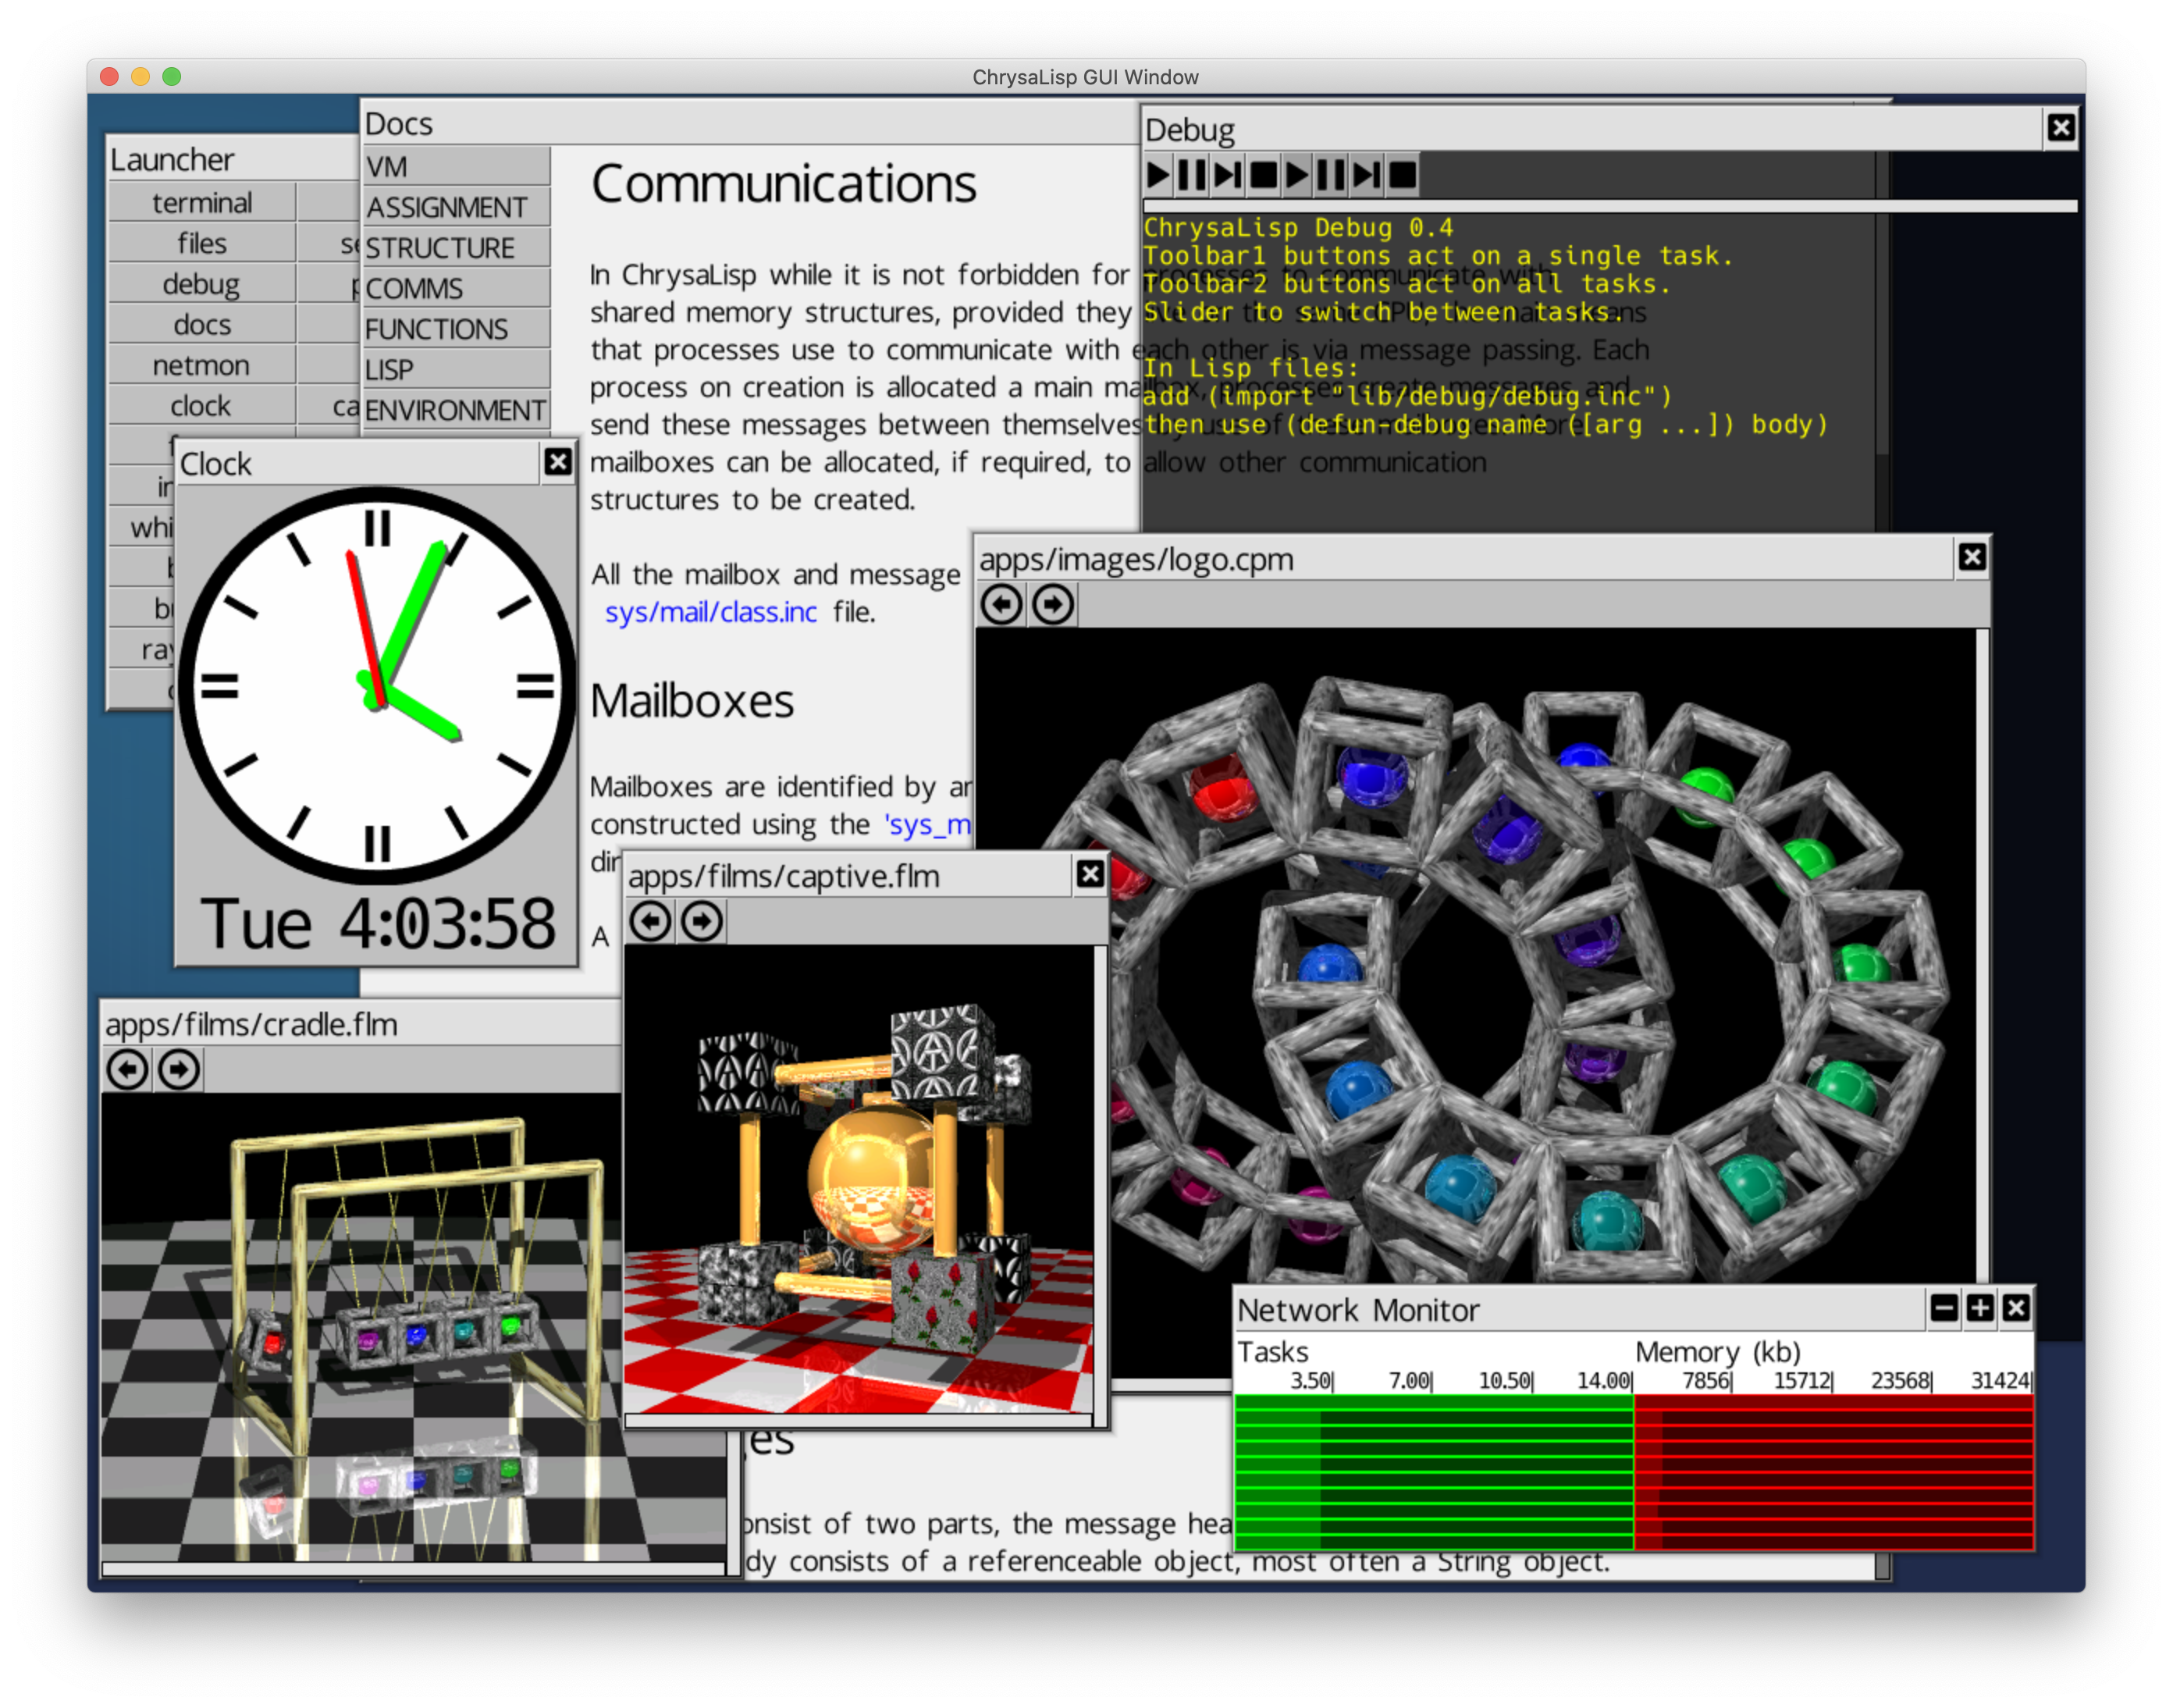Image resolution: width=2173 pixels, height=1708 pixels.
Task: Launch the terminal app from Launcher
Action: 201,203
